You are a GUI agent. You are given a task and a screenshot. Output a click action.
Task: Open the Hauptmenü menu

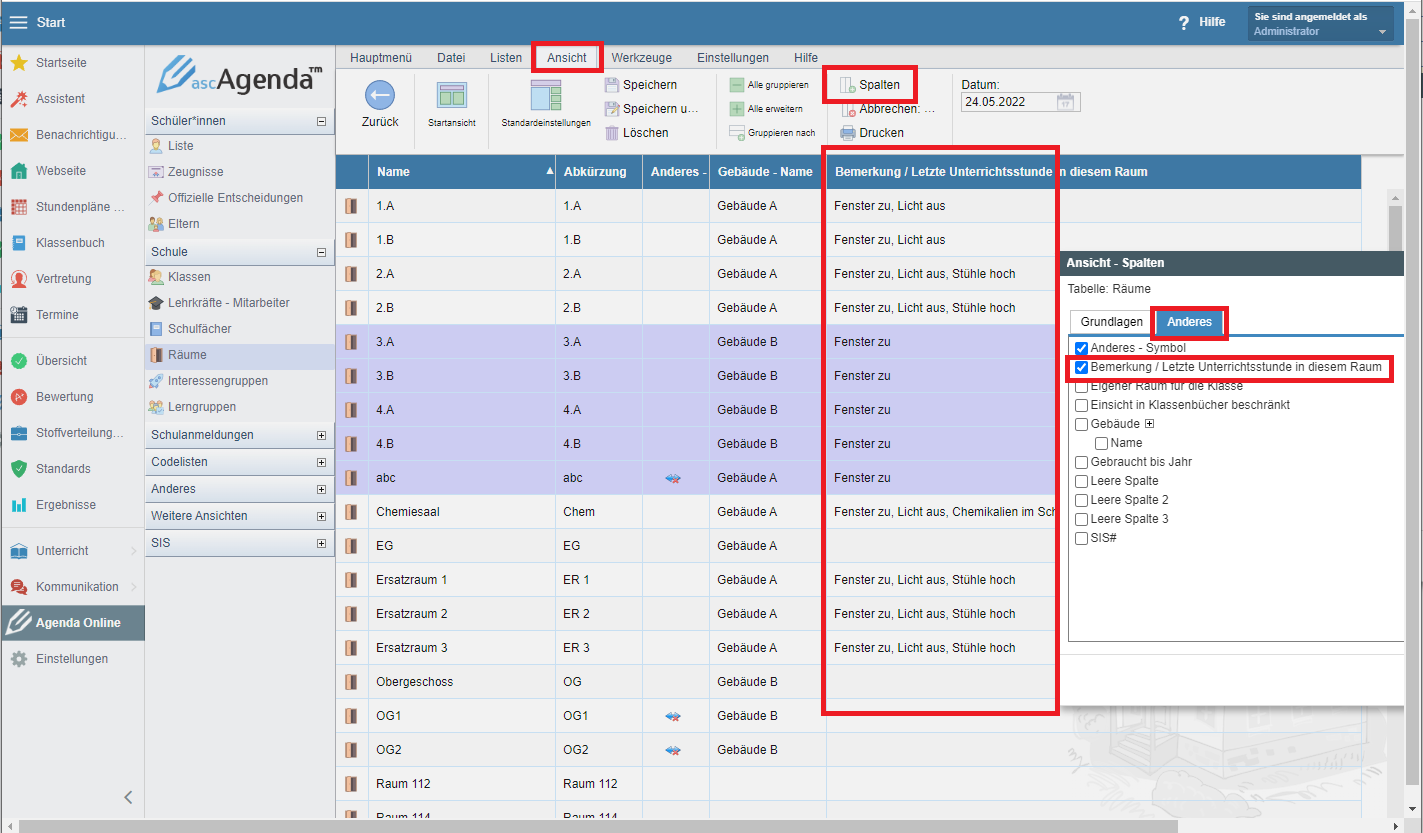(381, 58)
